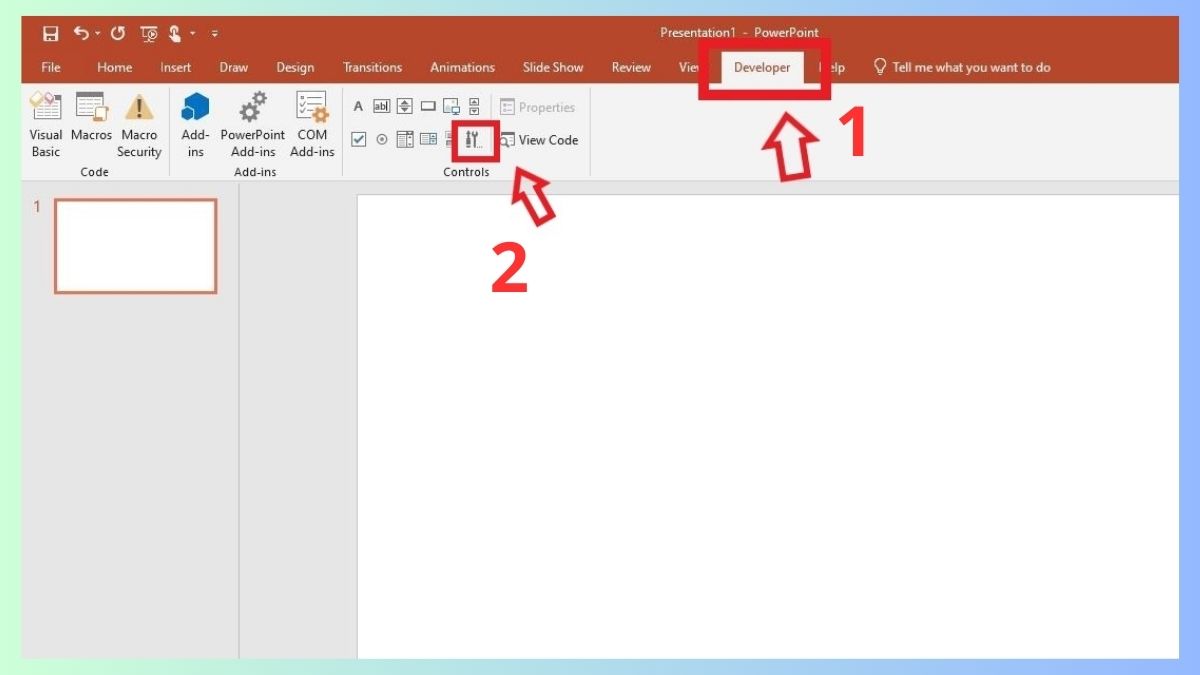Viewport: 1200px width, 675px height.
Task: Go to the Slide Show tab
Action: [x=553, y=67]
